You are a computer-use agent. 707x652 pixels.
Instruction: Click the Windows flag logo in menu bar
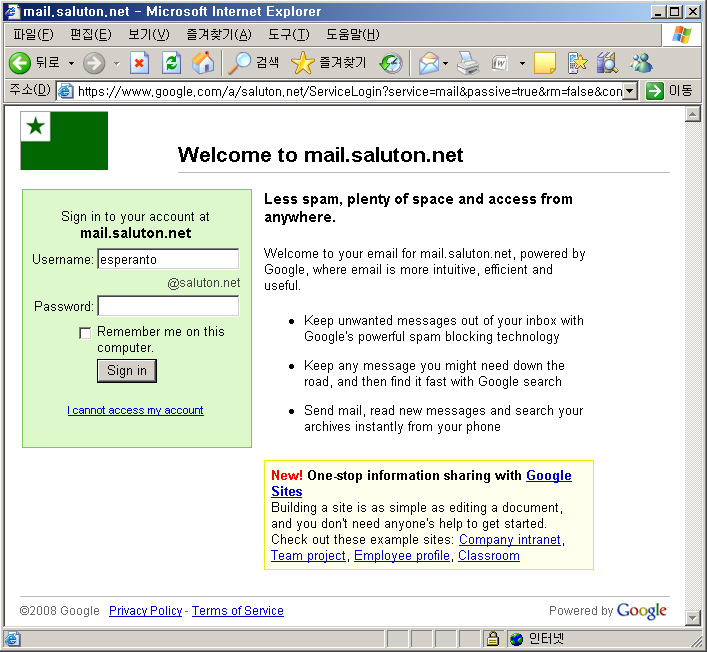[x=682, y=35]
